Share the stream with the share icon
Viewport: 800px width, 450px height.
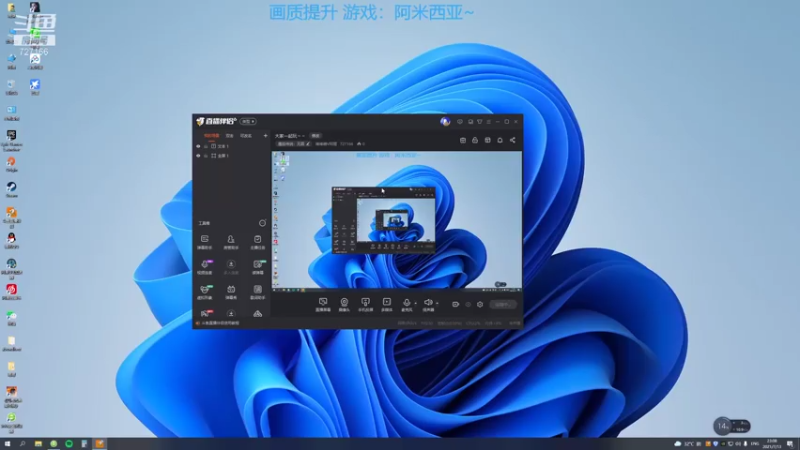click(513, 140)
